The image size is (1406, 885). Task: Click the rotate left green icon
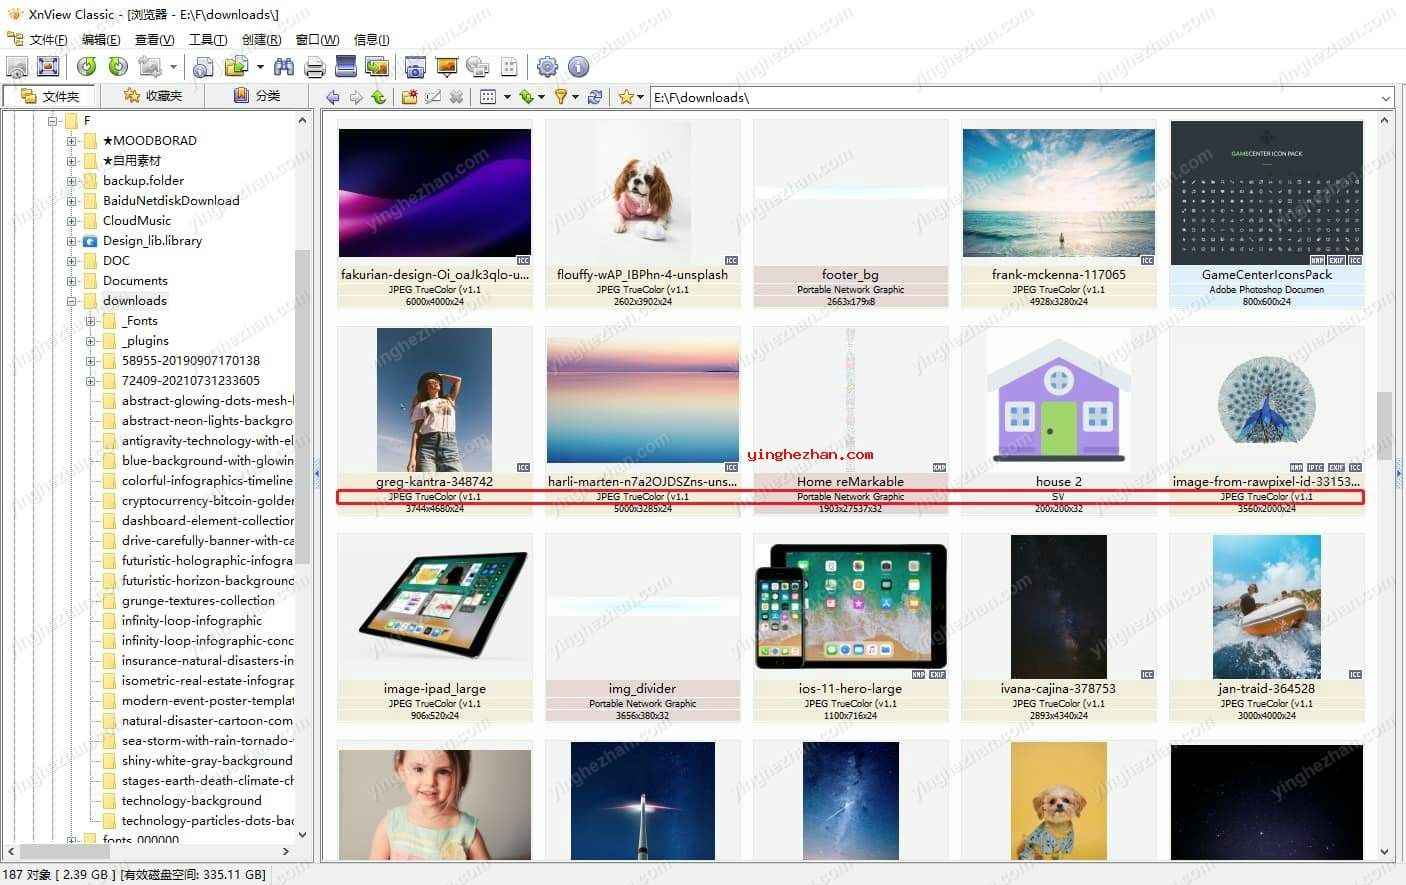tap(87, 67)
